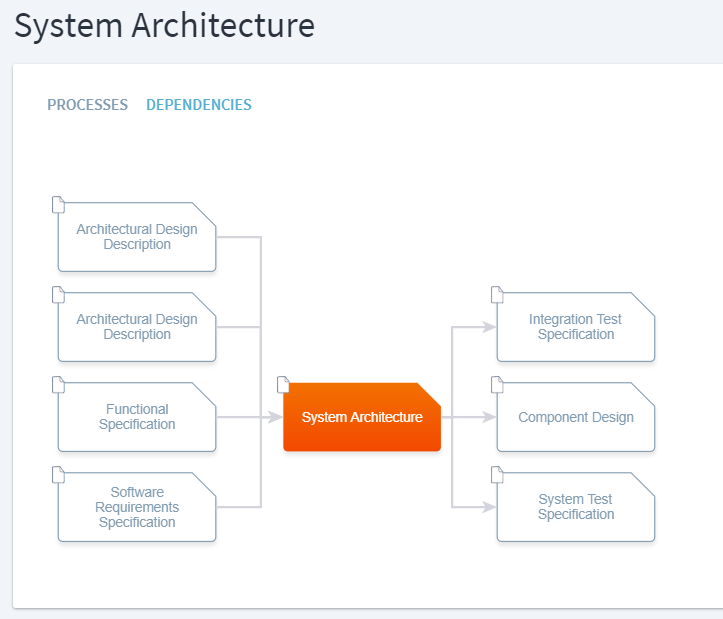Click the document icon on orange System Architecture node
Image resolution: width=723 pixels, height=619 pixels.
click(x=283, y=385)
